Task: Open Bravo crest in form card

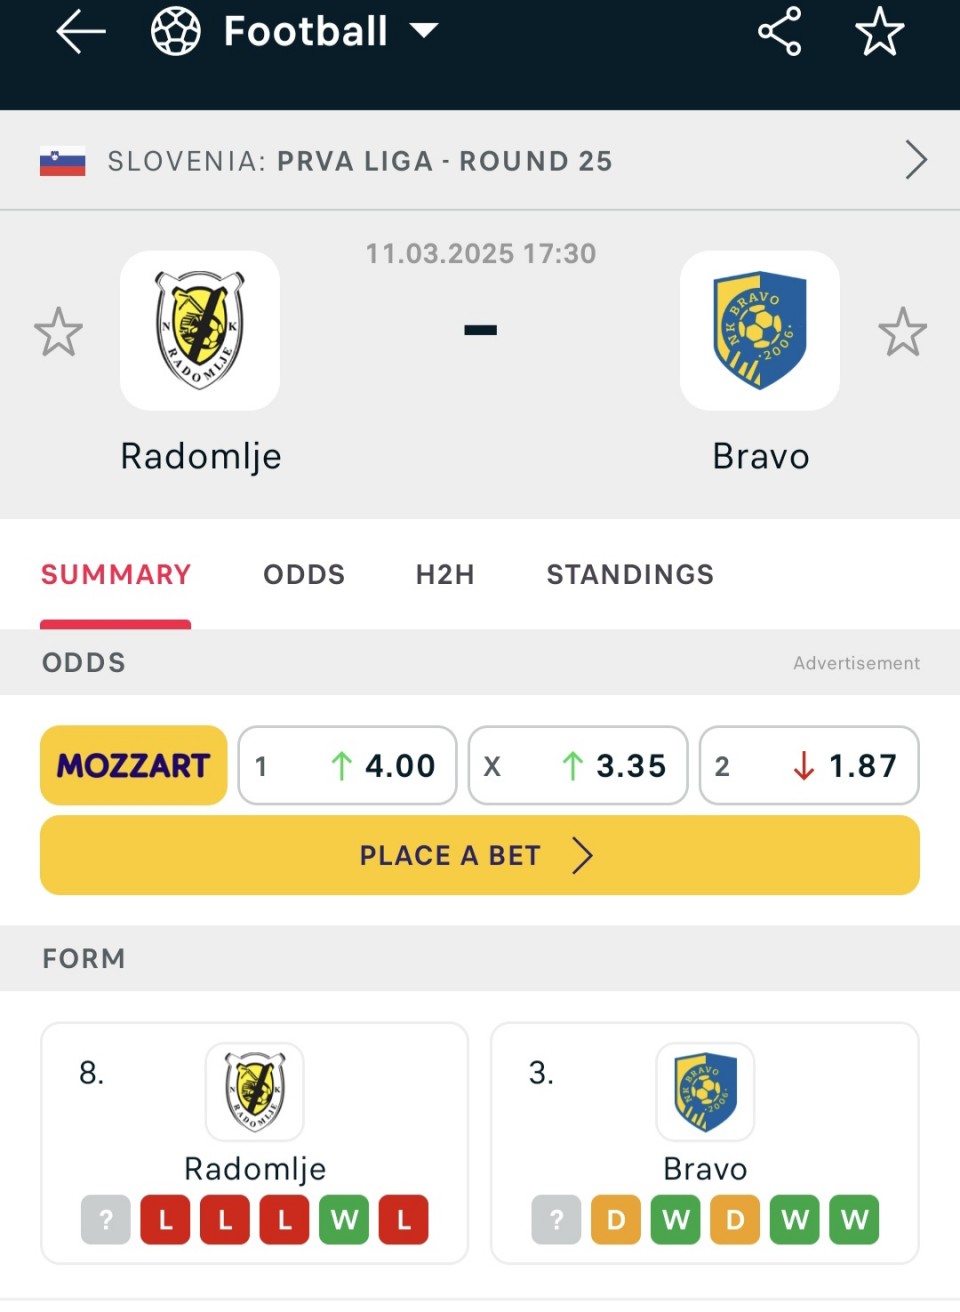Action: (x=705, y=1091)
